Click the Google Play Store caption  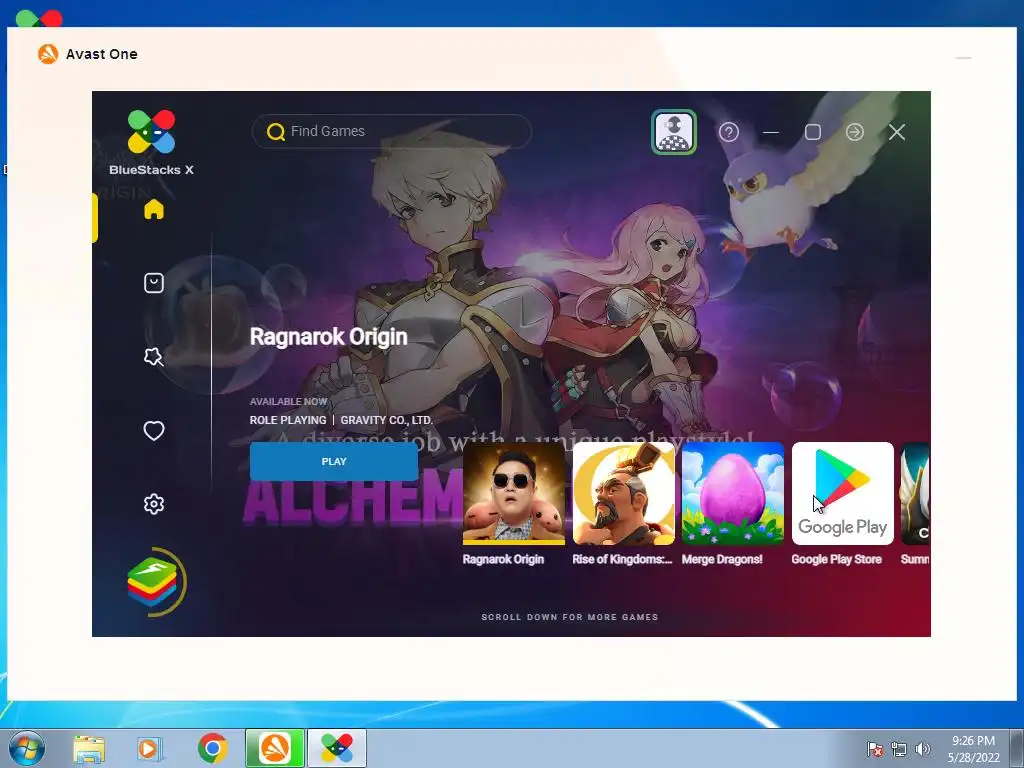[837, 559]
